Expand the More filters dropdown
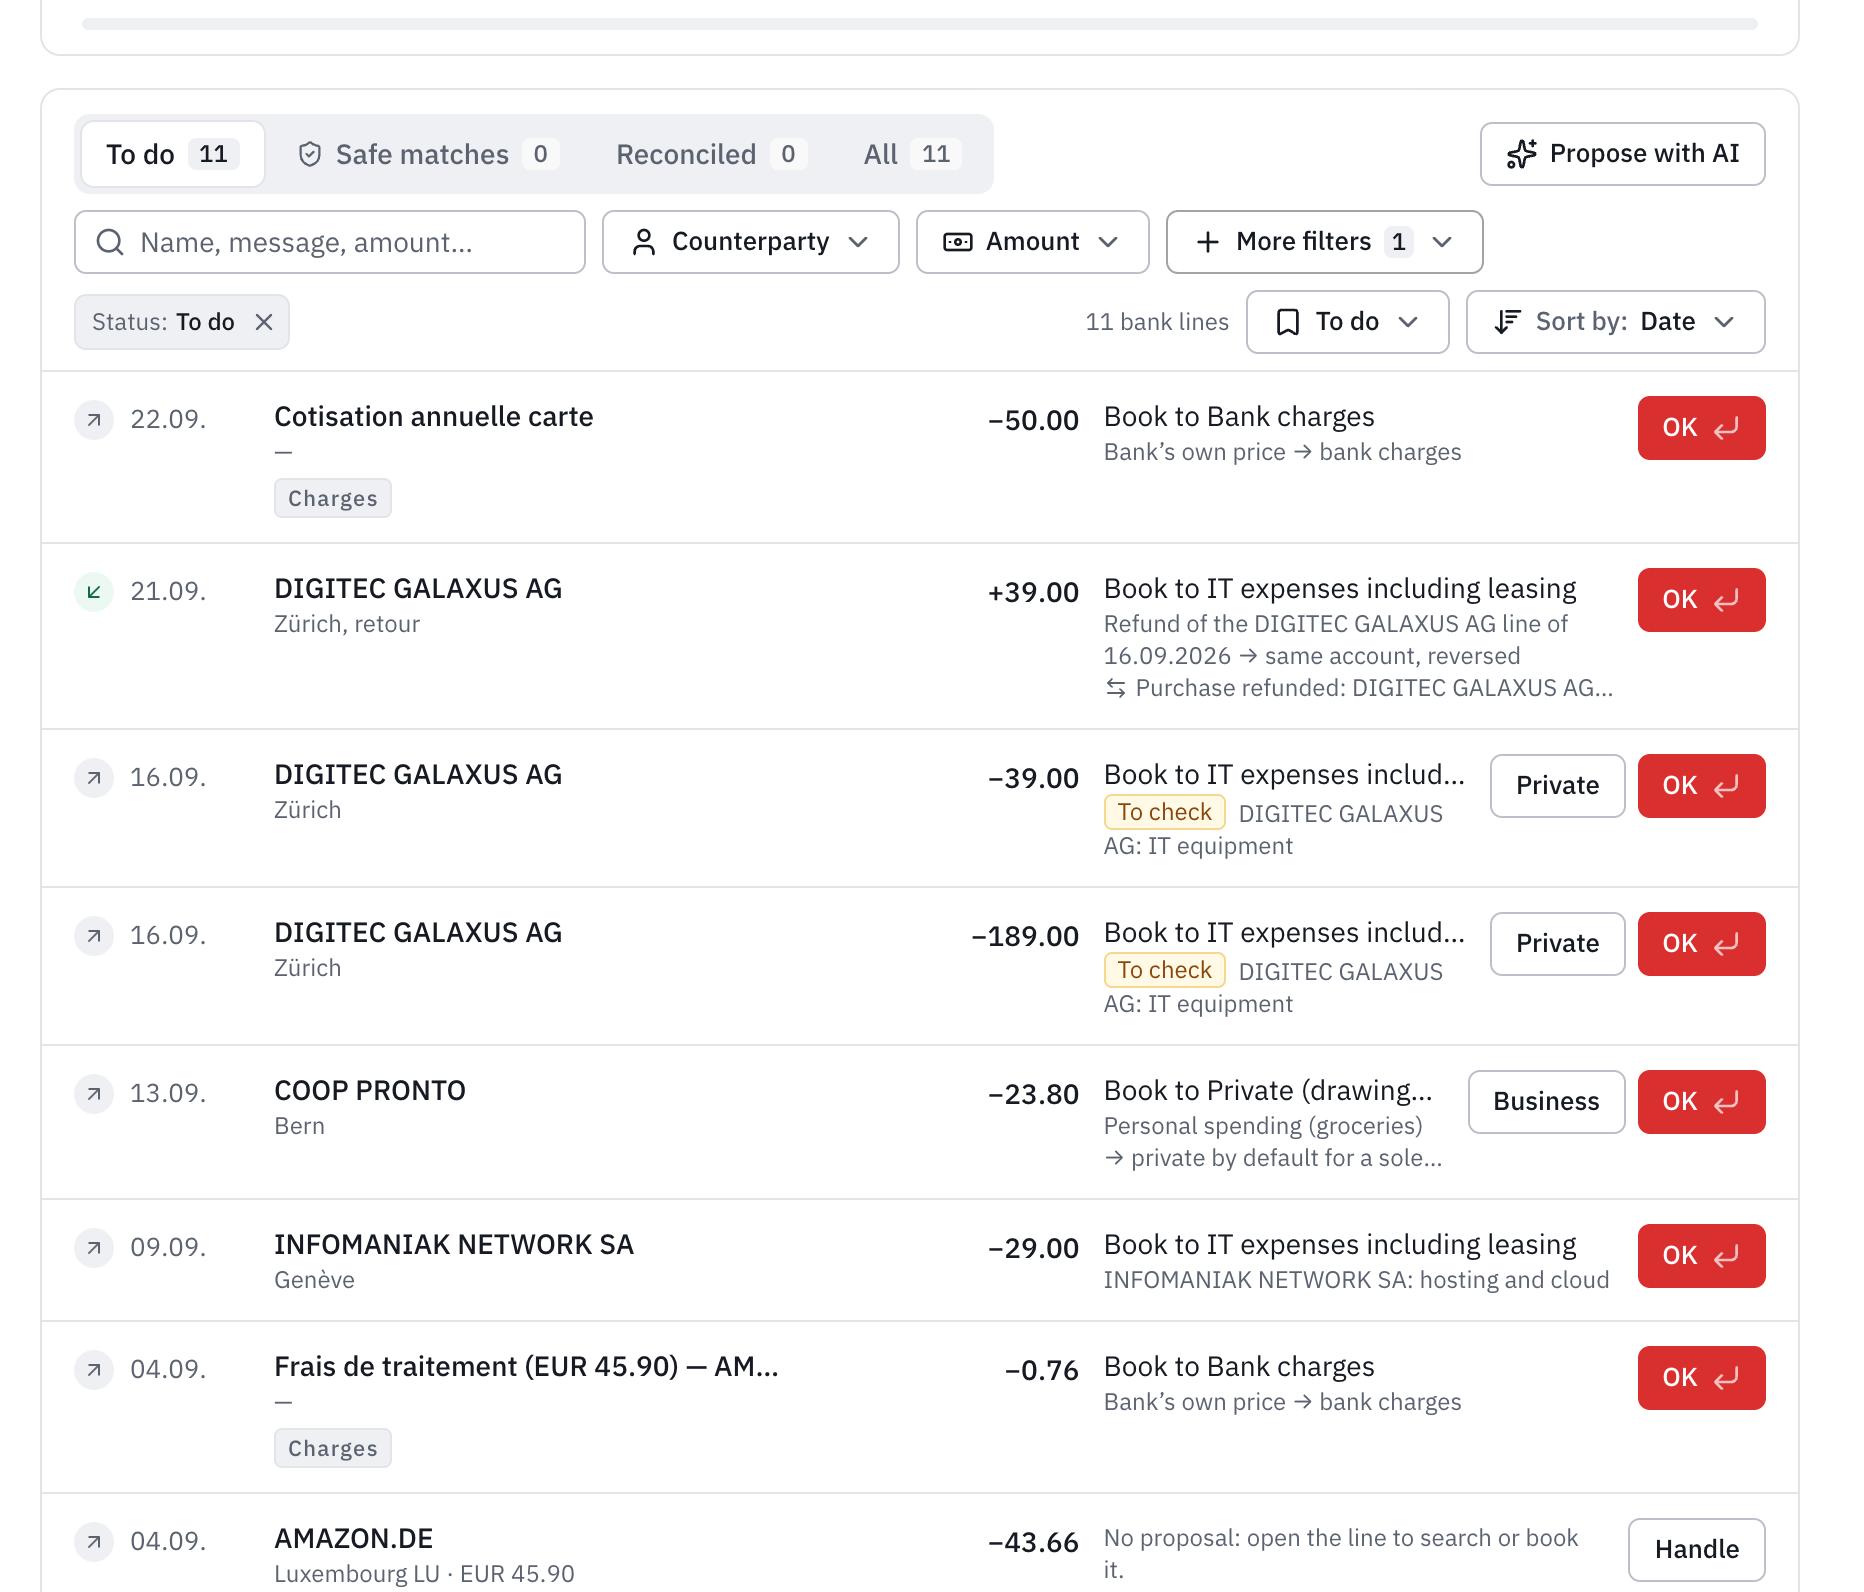This screenshot has height=1592, width=1864. click(1325, 242)
